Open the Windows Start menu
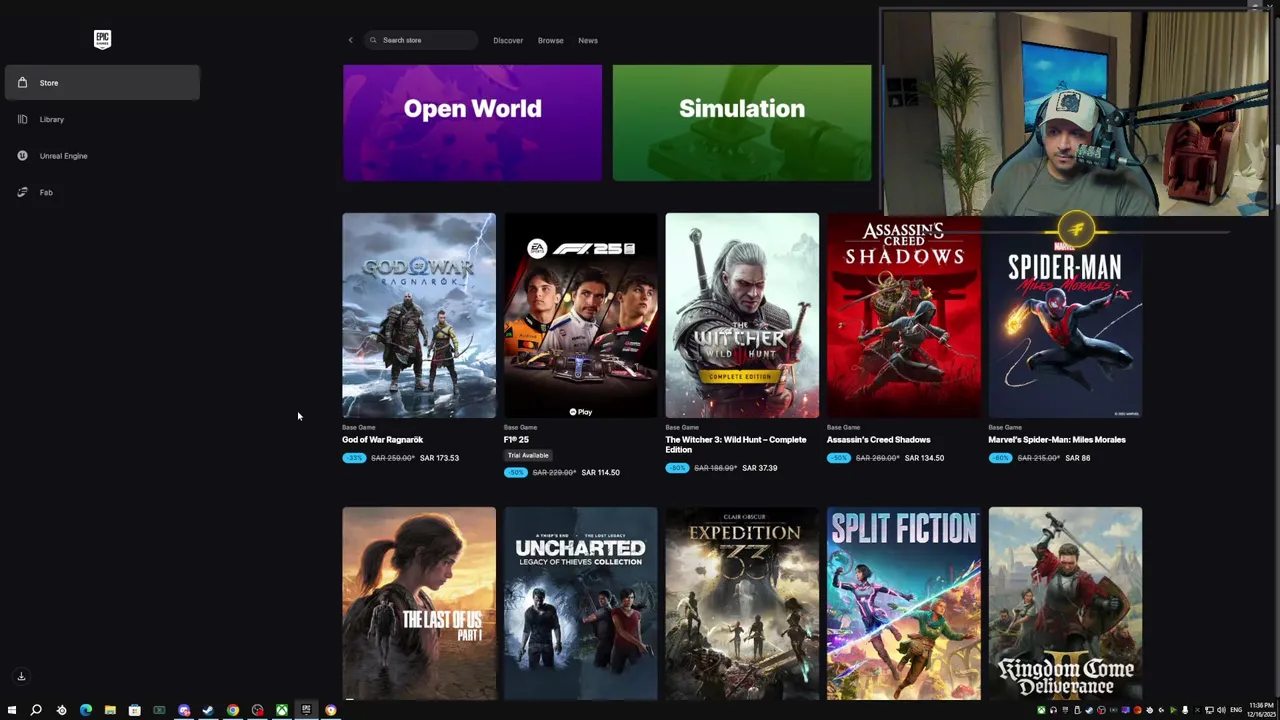 (x=12, y=710)
